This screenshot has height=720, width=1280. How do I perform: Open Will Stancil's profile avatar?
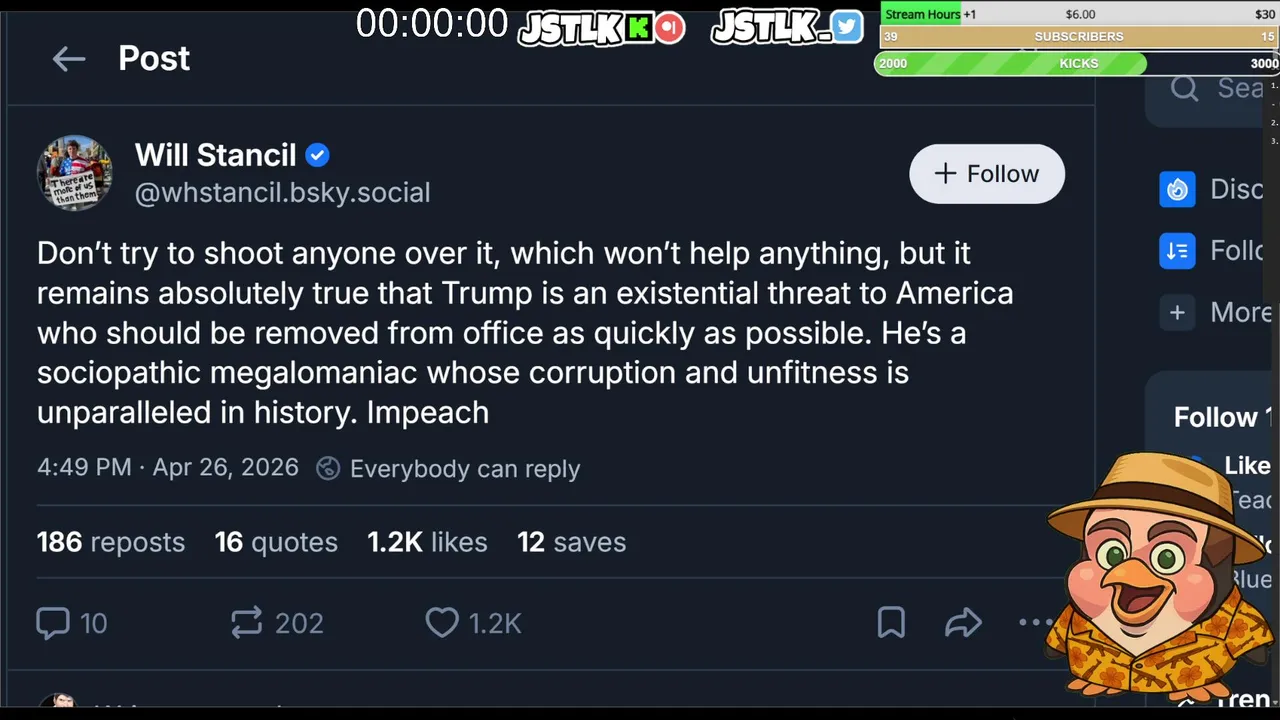tap(74, 173)
